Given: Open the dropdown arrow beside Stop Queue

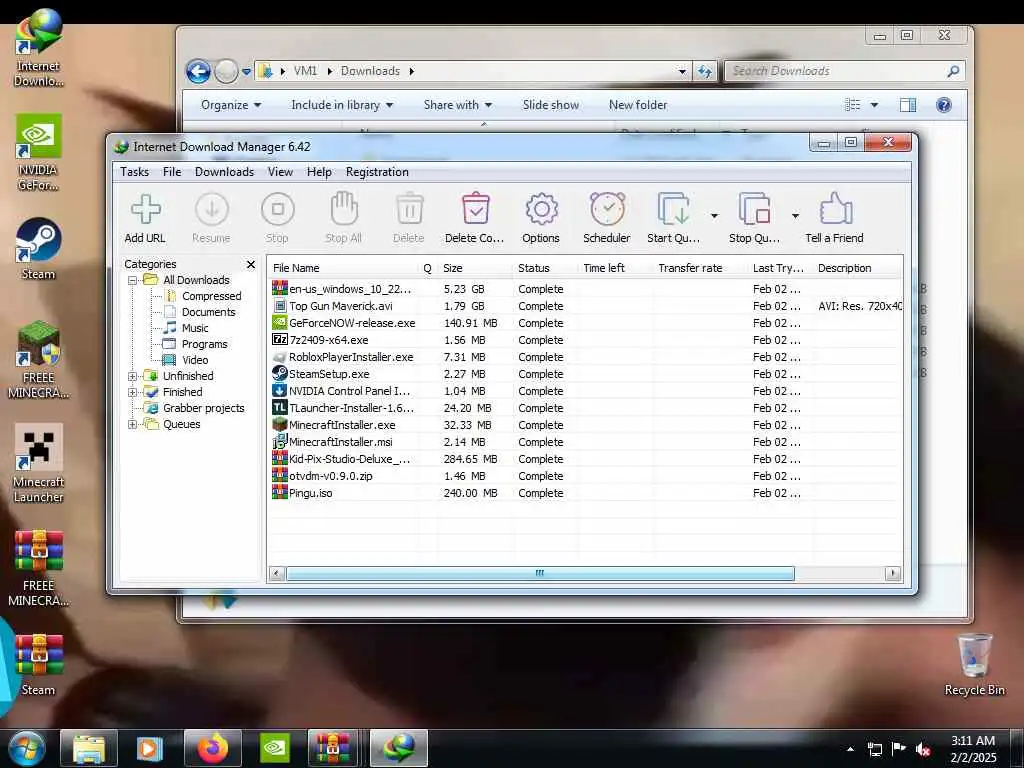Looking at the screenshot, I should coord(795,216).
